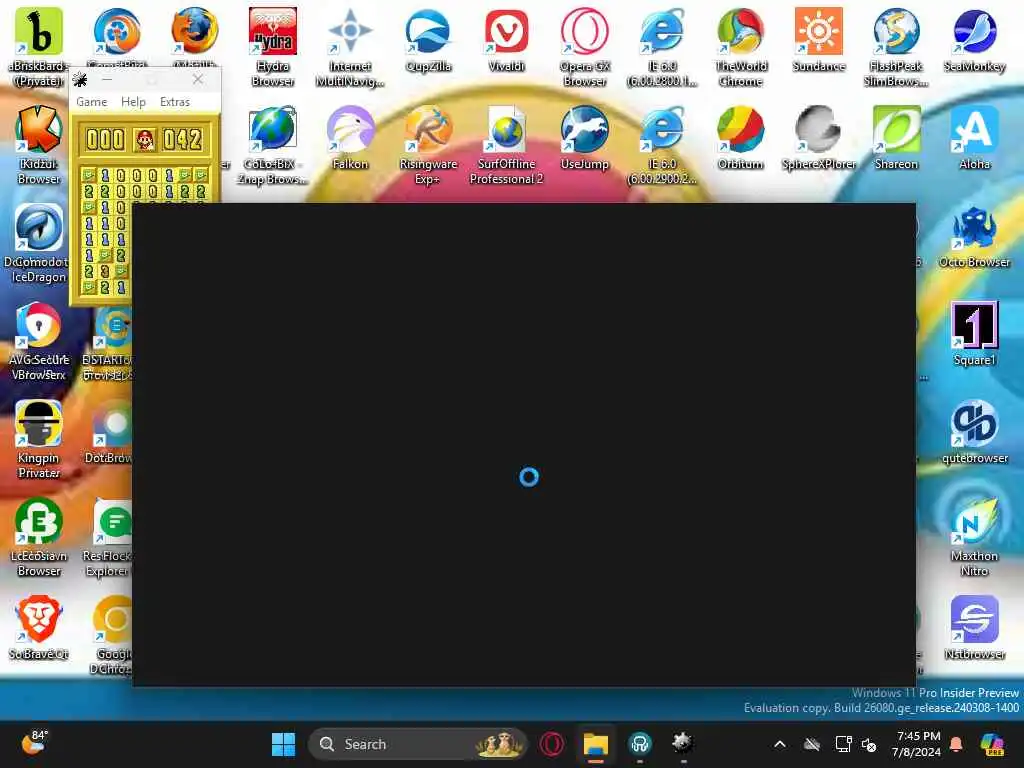Select the IE 6.0 (6.00.2900.2...) icon

[x=662, y=144]
